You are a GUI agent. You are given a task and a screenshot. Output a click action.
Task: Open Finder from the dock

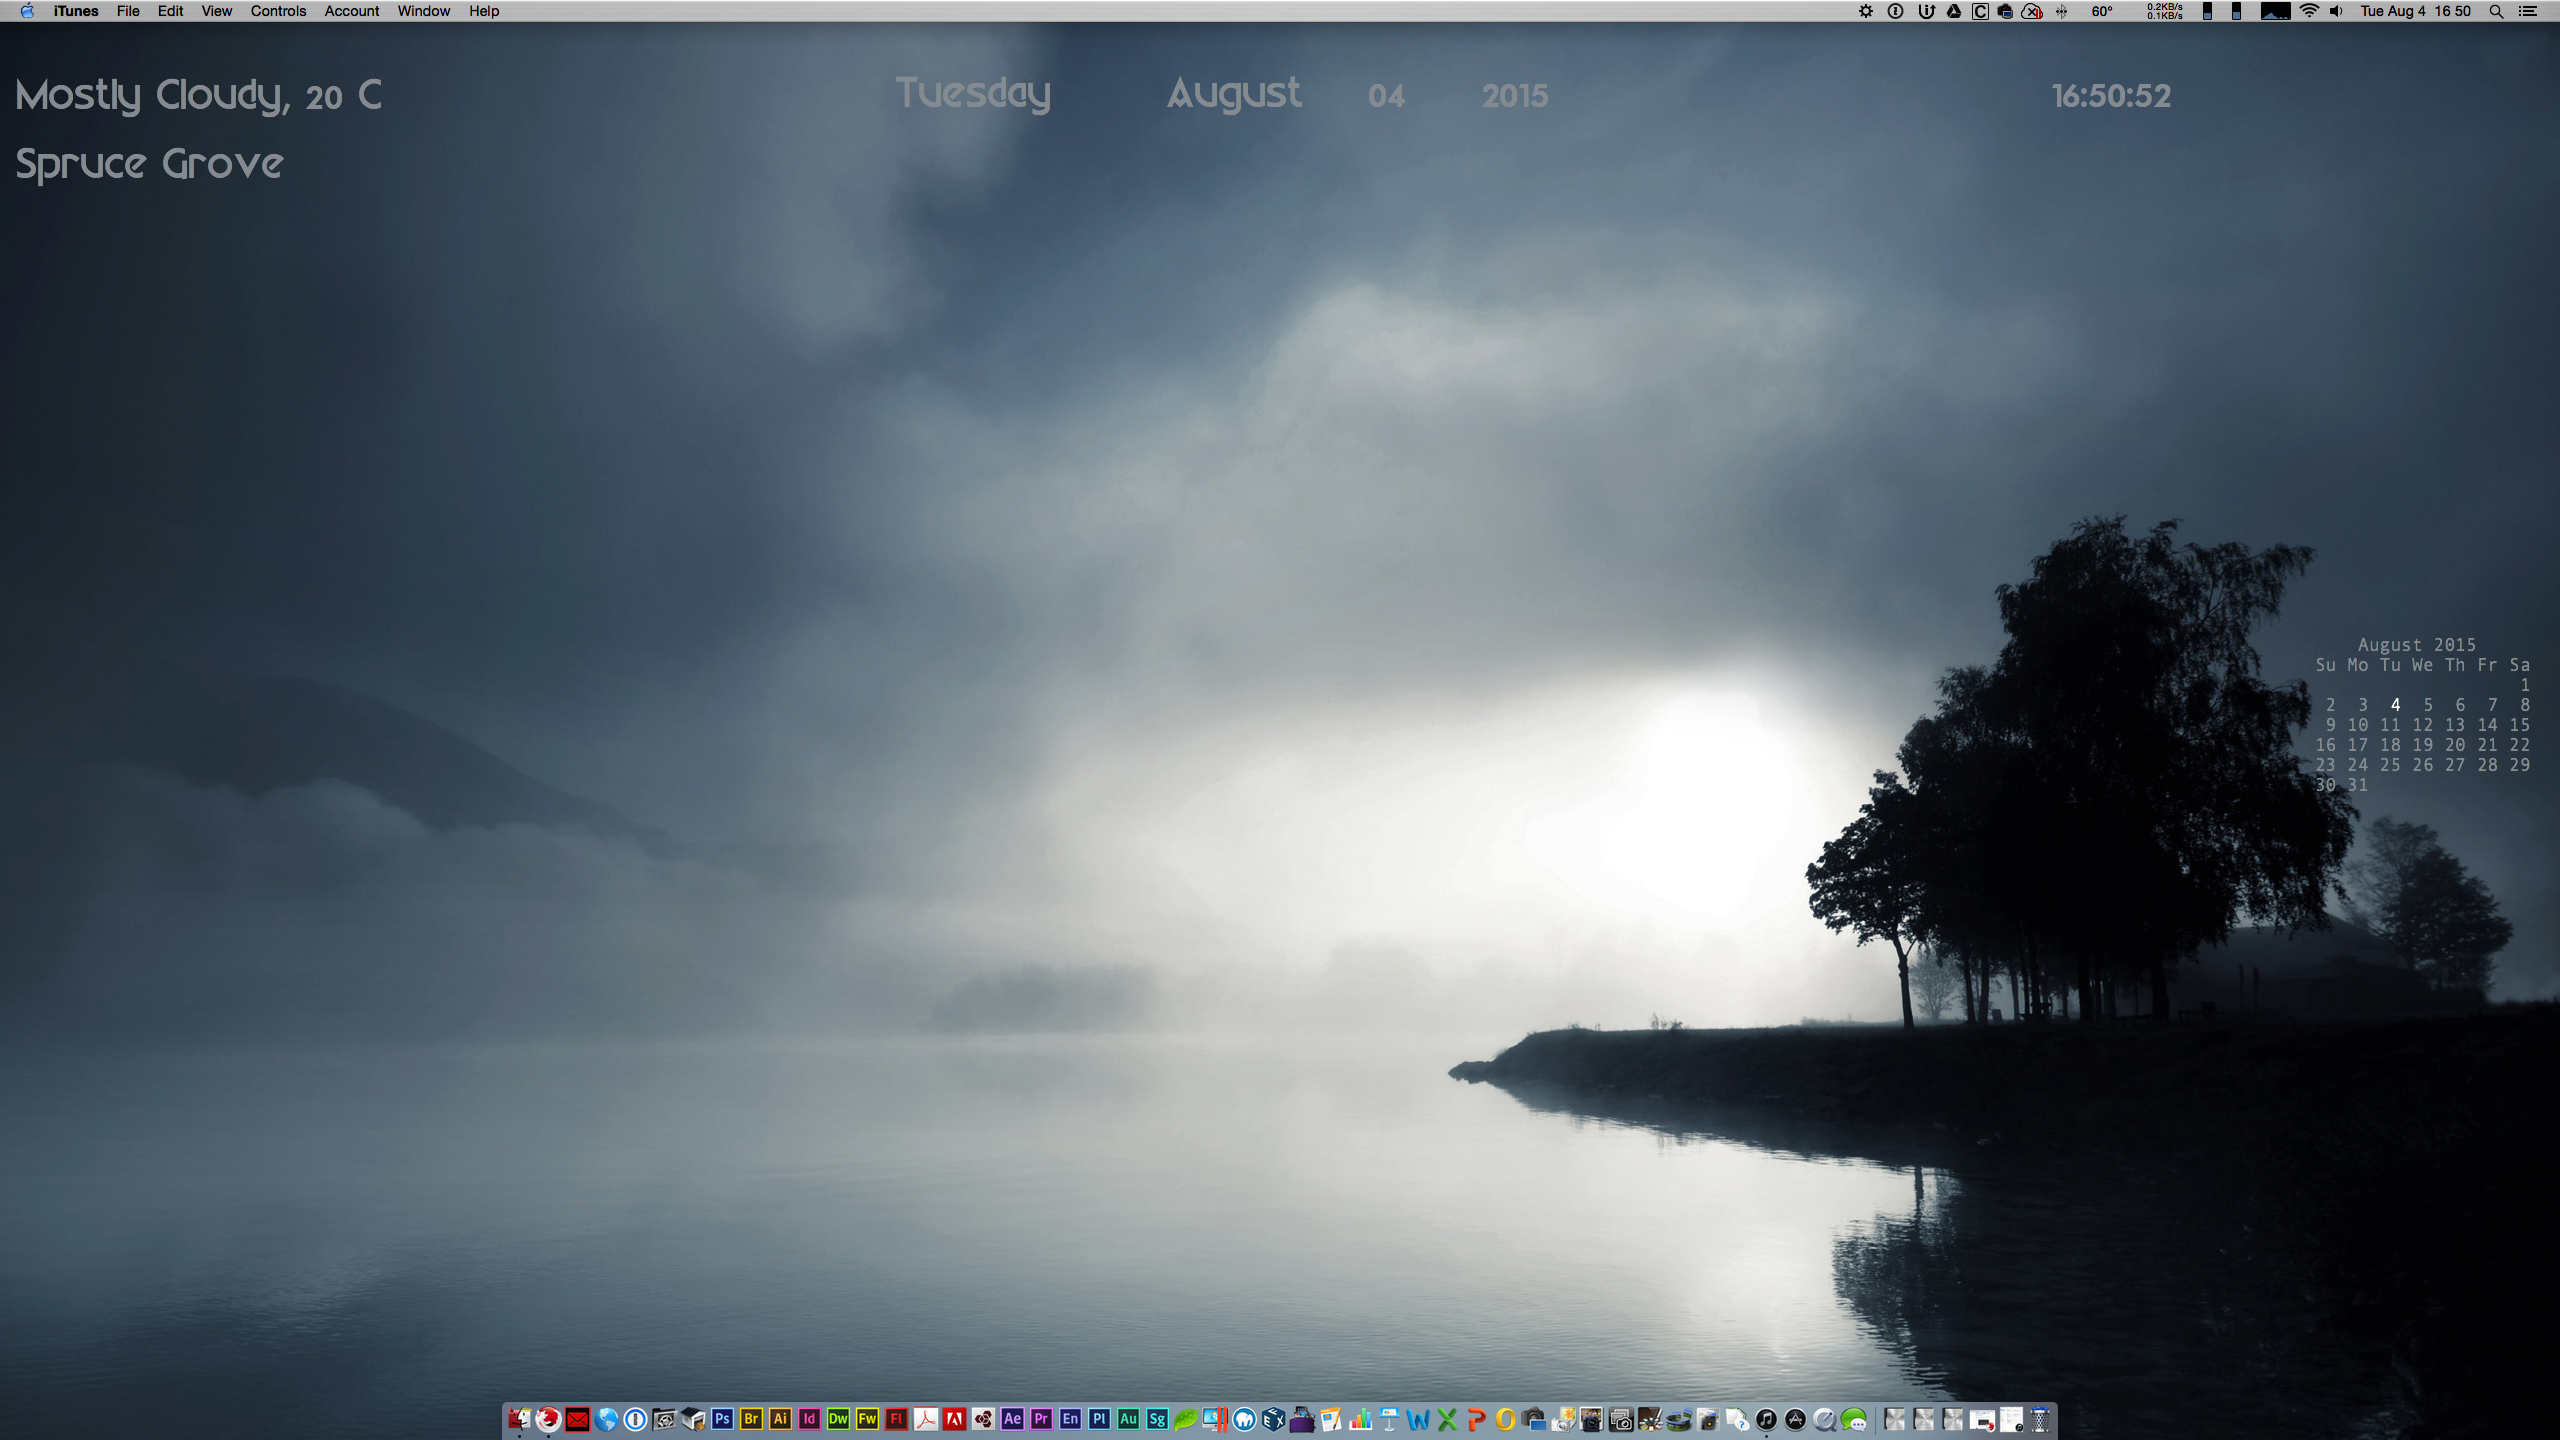click(519, 1419)
